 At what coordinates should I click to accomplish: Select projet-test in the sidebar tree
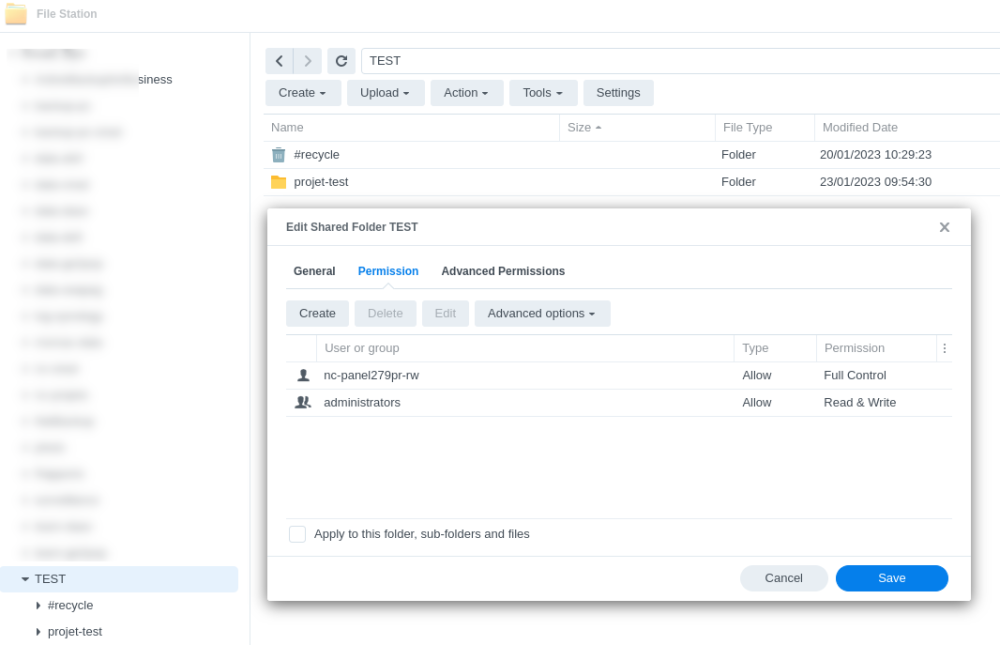pyautogui.click(x=75, y=632)
